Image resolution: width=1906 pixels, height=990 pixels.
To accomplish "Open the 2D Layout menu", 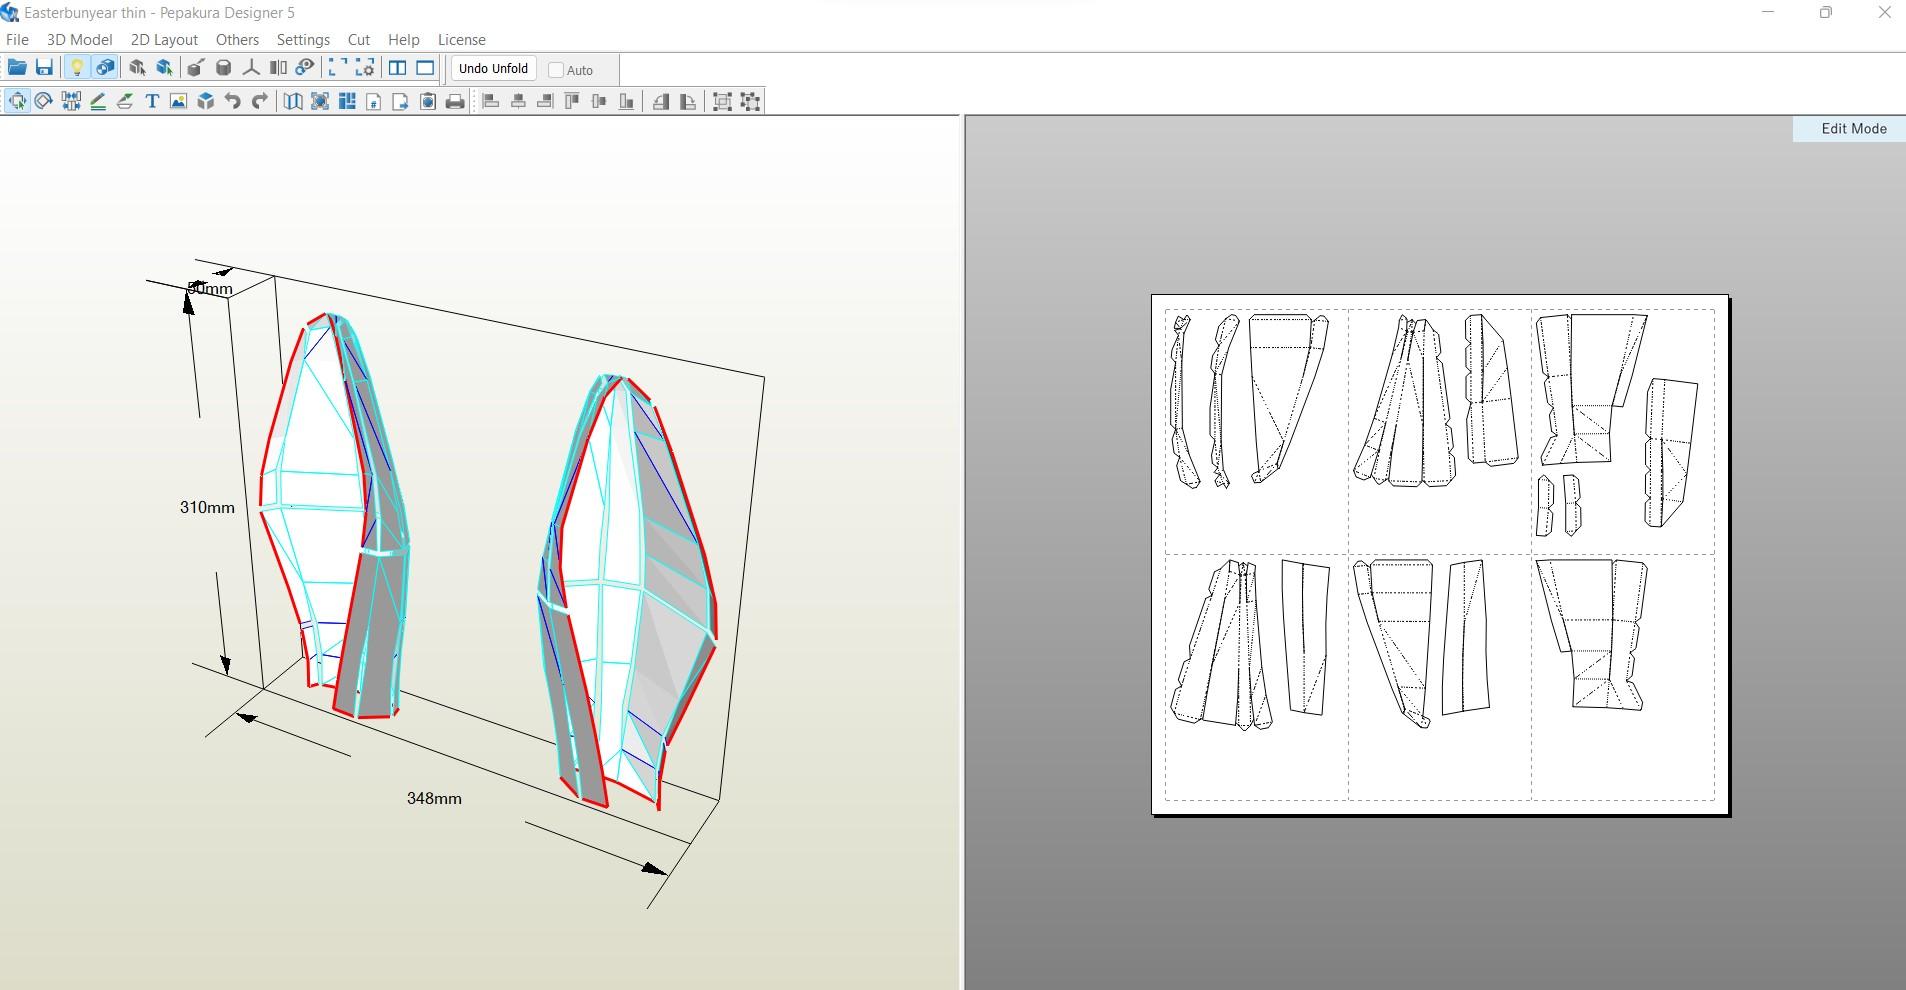I will pos(164,40).
